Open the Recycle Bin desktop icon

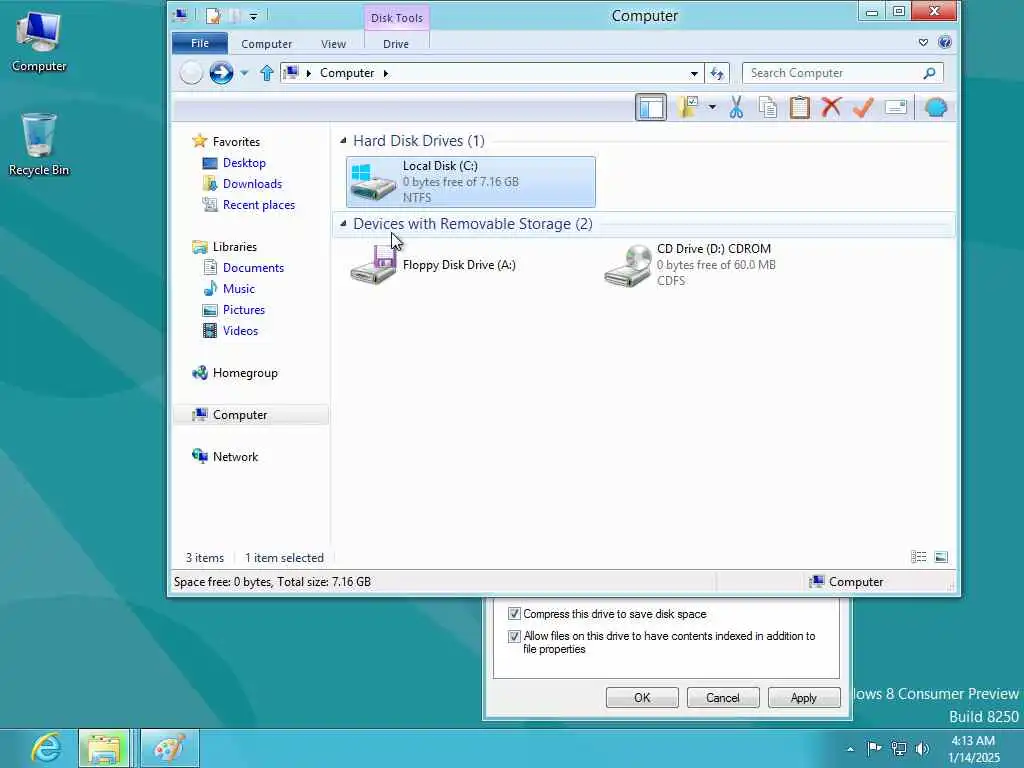point(39,144)
